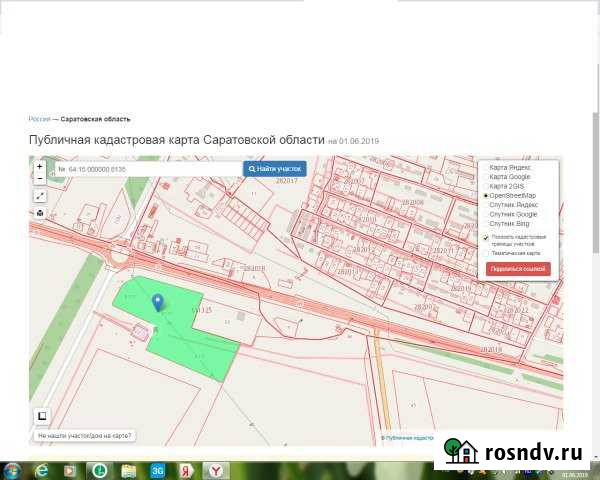The width and height of the screenshot is (600, 480).
Task: Focus the cadastral number search field
Action: coord(149,169)
